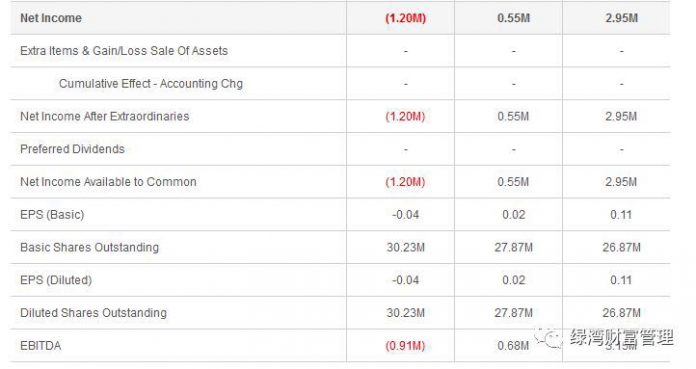696x369 pixels.
Task: Select the Preferred Dividends row label
Action: coord(72,149)
